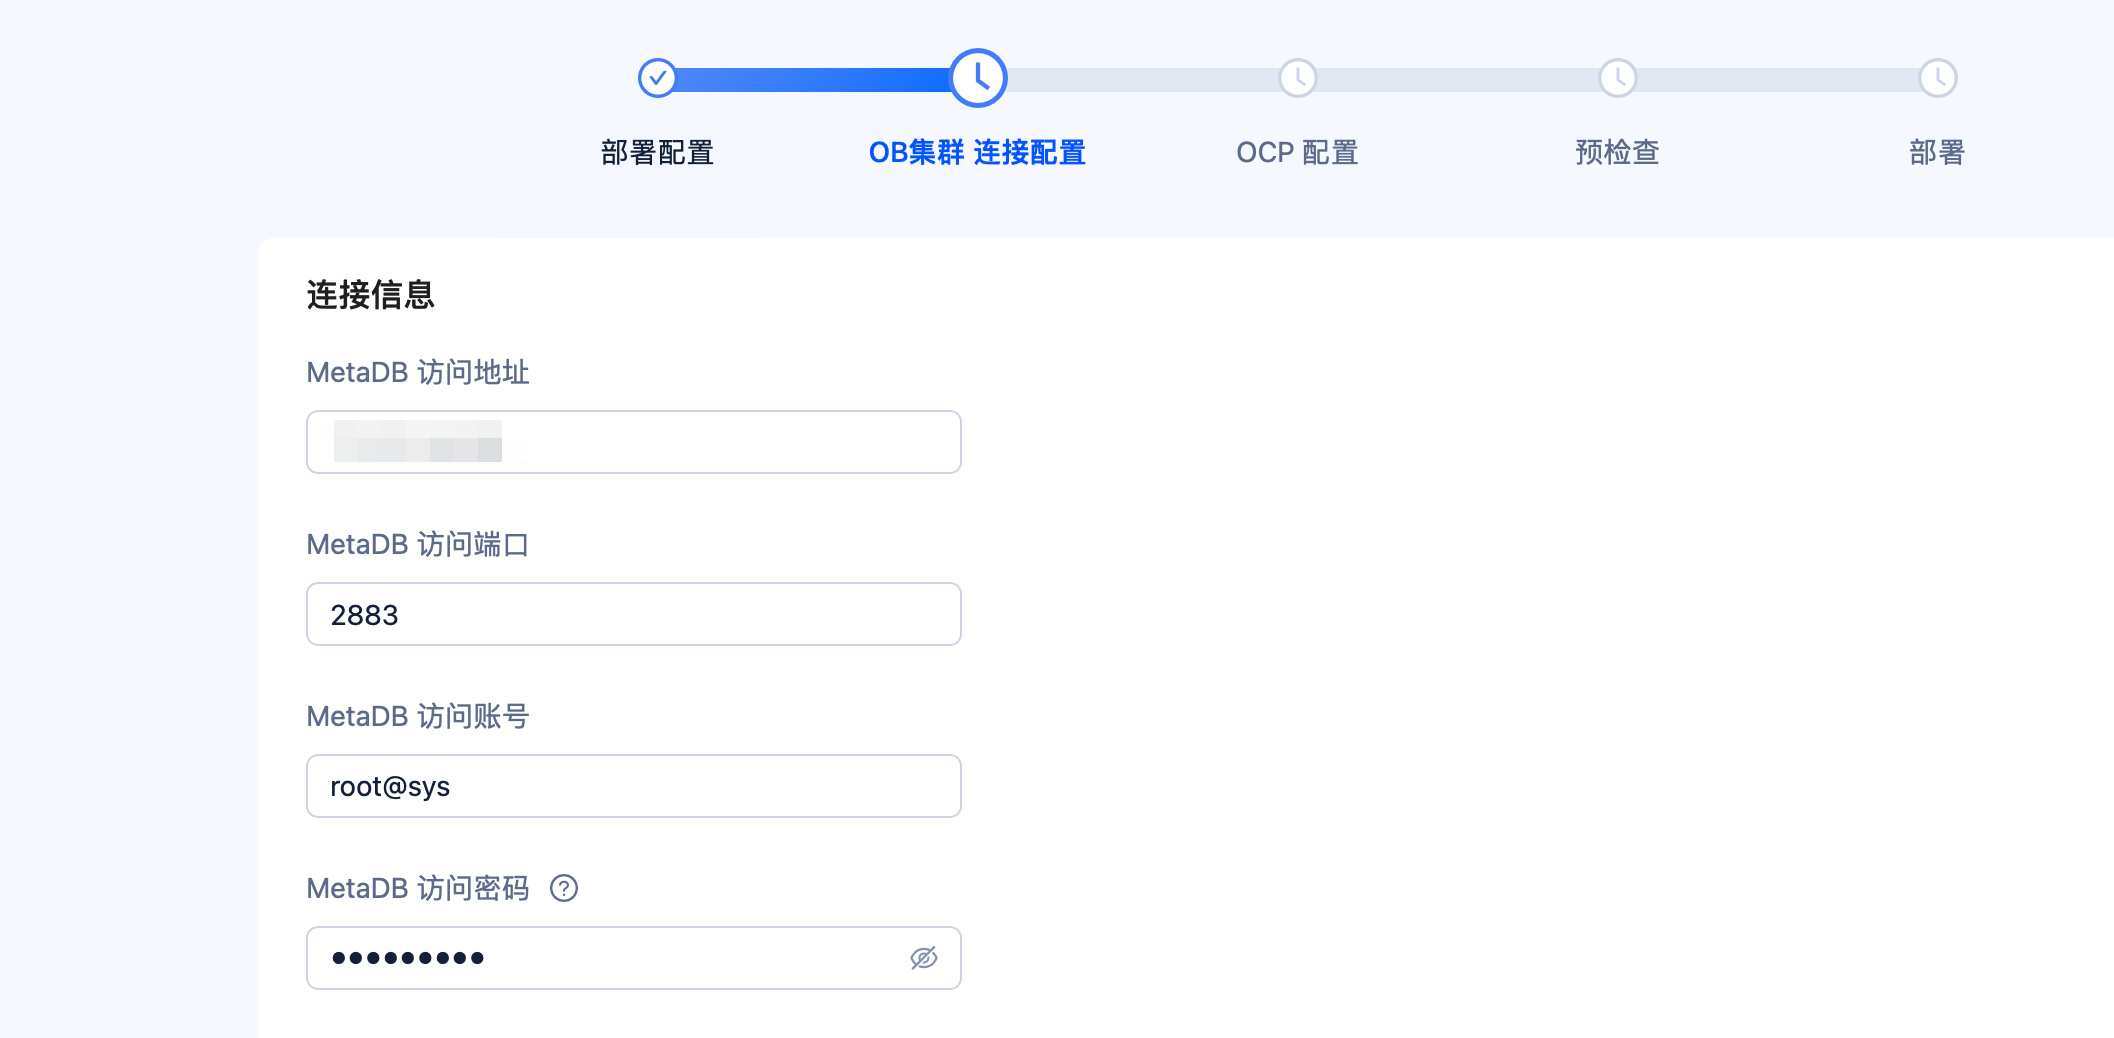2114x1038 pixels.
Task: Click the completed checkmark step icon
Action: 657,78
